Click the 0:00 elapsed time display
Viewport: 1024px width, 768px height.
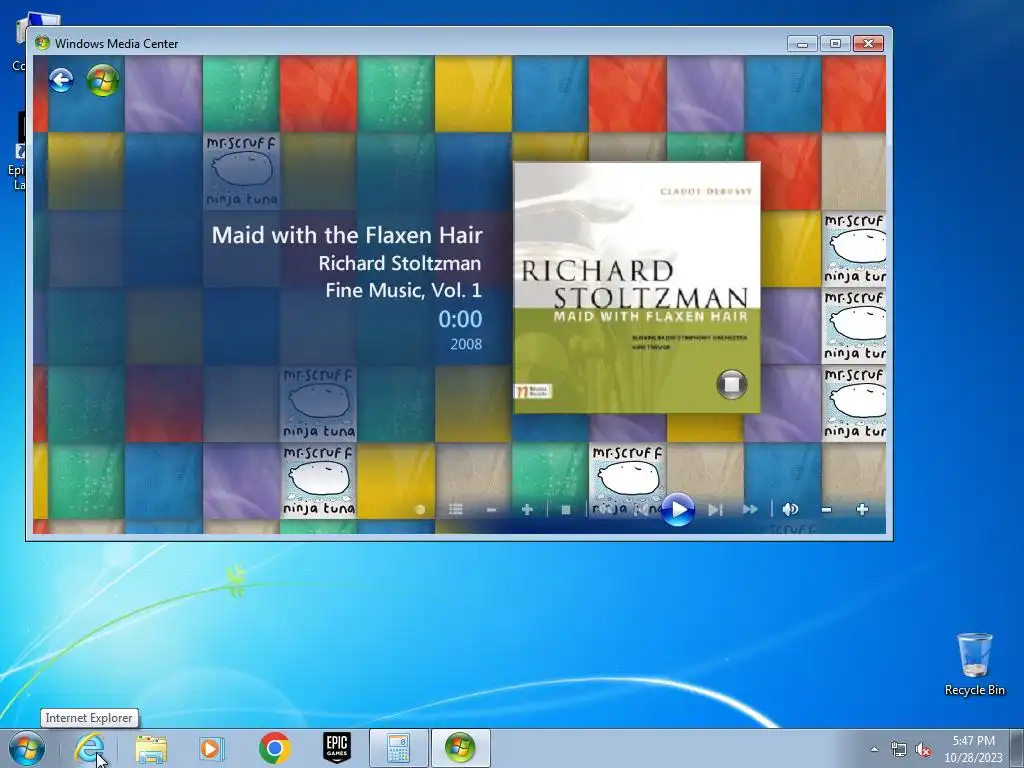[460, 319]
